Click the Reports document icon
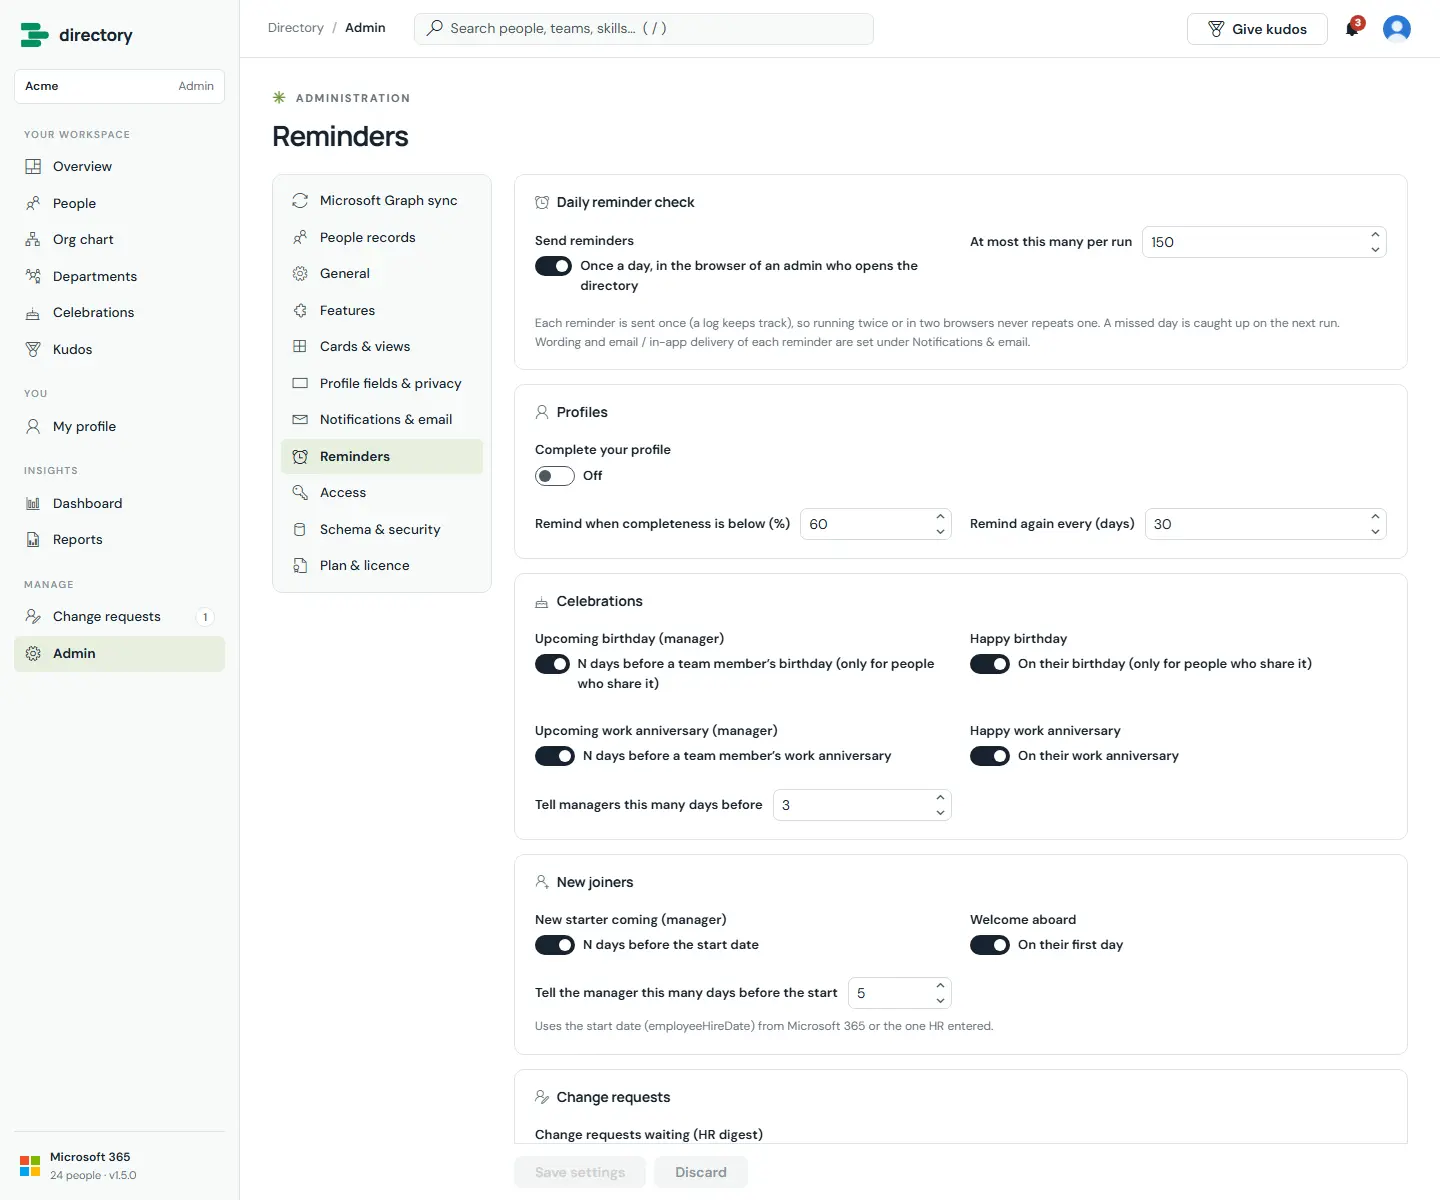 click(x=33, y=540)
